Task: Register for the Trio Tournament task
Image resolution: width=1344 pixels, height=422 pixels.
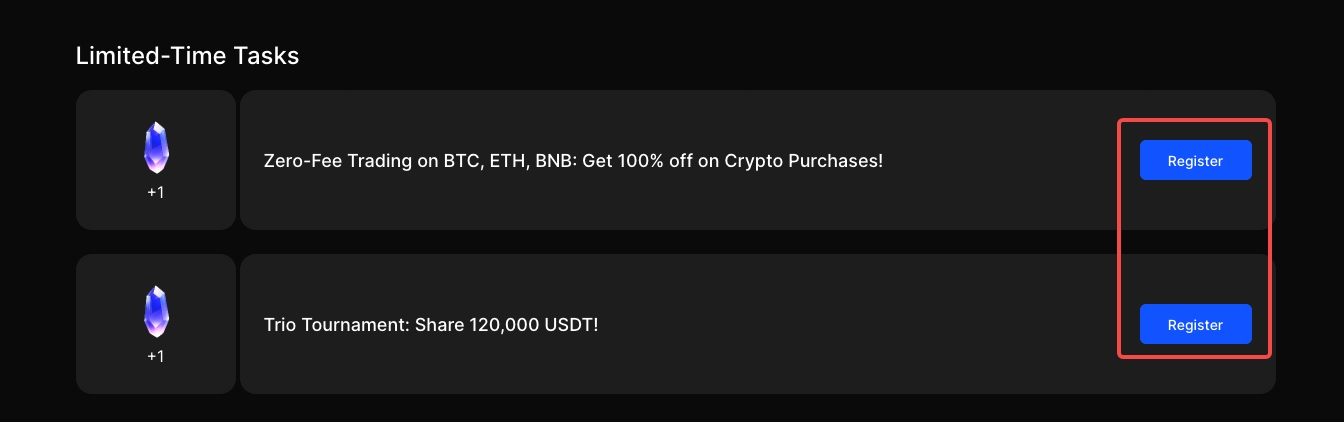Action: pos(1195,324)
